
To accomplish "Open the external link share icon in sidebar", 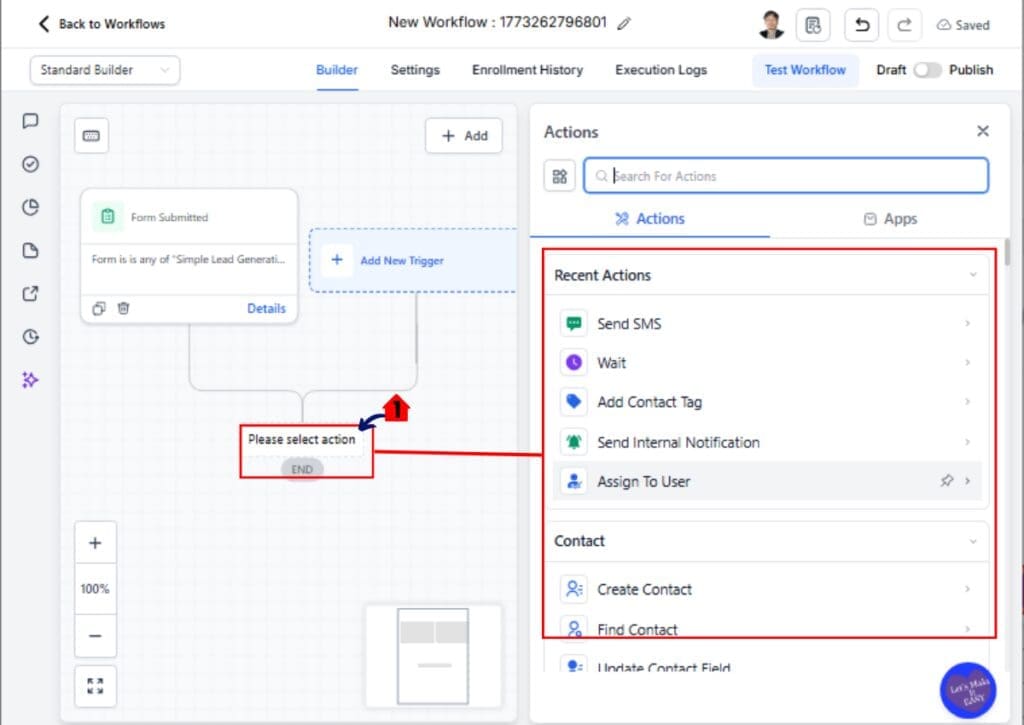I will tap(30, 293).
